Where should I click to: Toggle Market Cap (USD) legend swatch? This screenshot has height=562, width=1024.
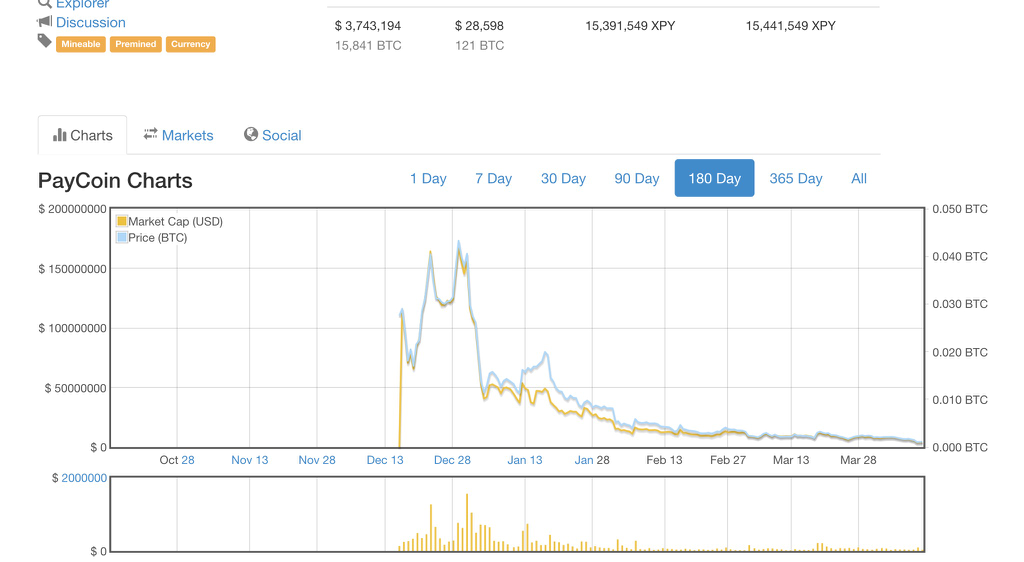(x=121, y=221)
